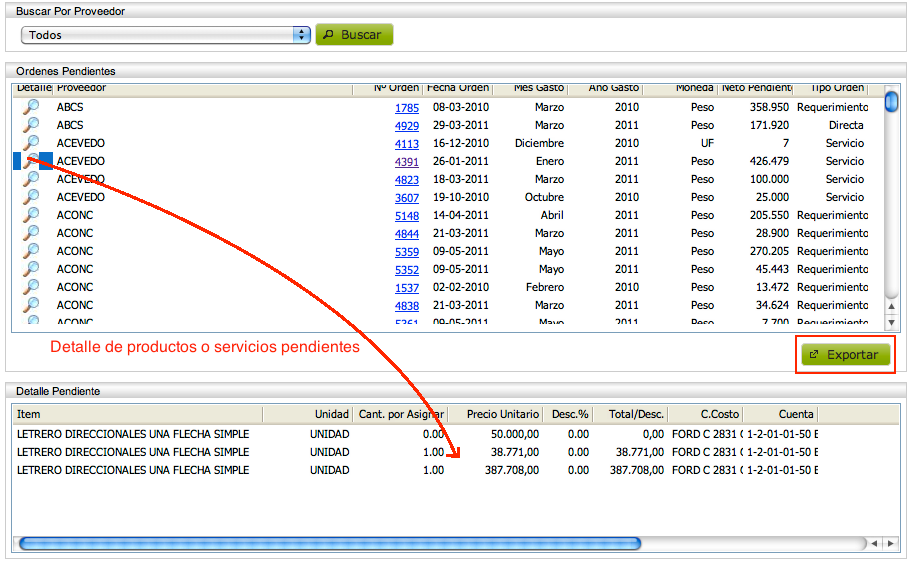Sort by Año Gasto column header
Screen dimensions: 912x563
click(605, 88)
